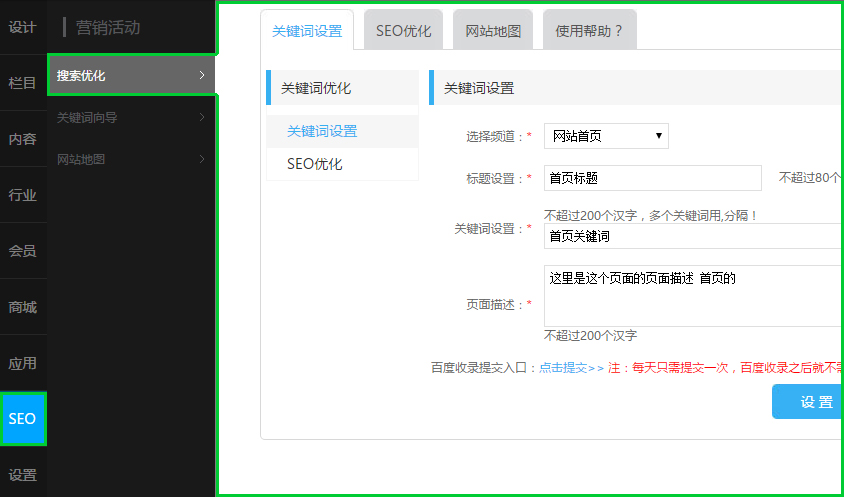Expand the 搜索优化 submenu item

pos(131,75)
